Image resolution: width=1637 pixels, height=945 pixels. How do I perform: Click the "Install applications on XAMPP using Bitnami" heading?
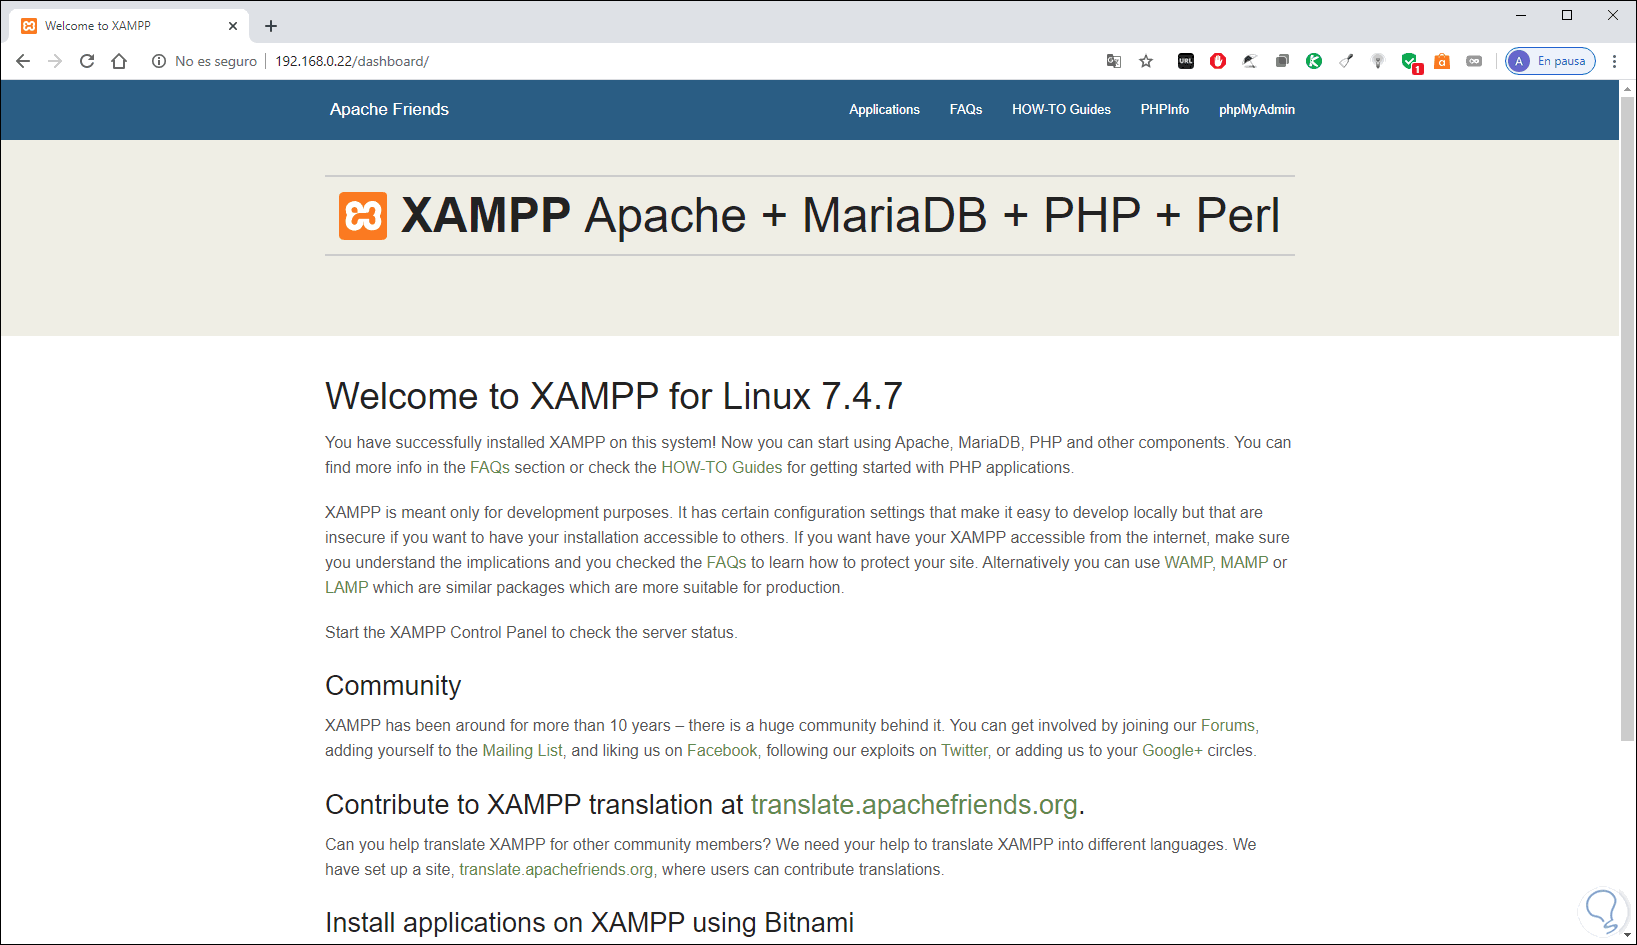point(590,922)
